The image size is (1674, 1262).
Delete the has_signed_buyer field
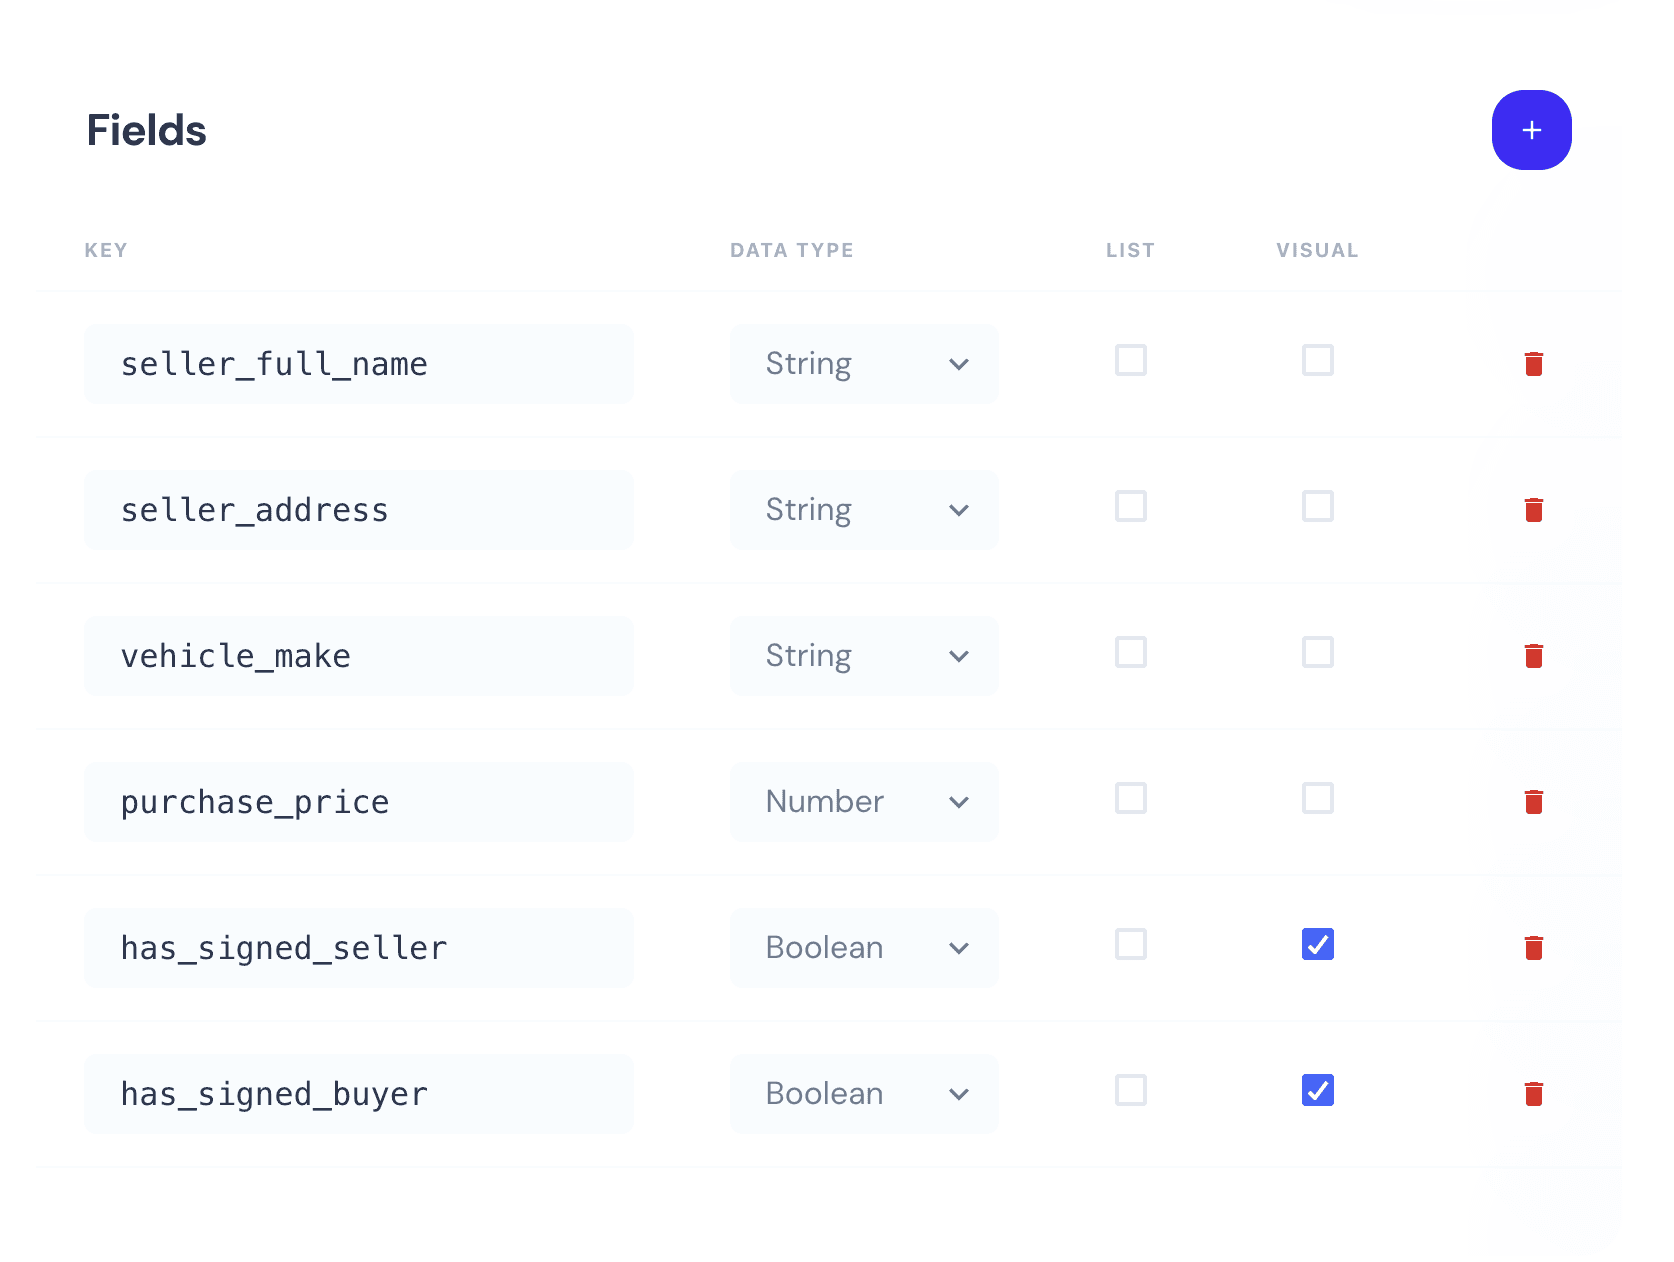pos(1536,1094)
